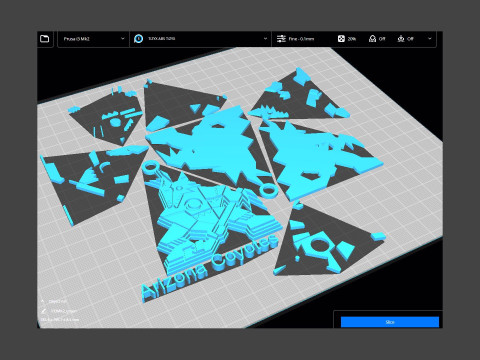This screenshot has width=480, height=360.
Task: Click the pencil rename icon
Action: 44,311
